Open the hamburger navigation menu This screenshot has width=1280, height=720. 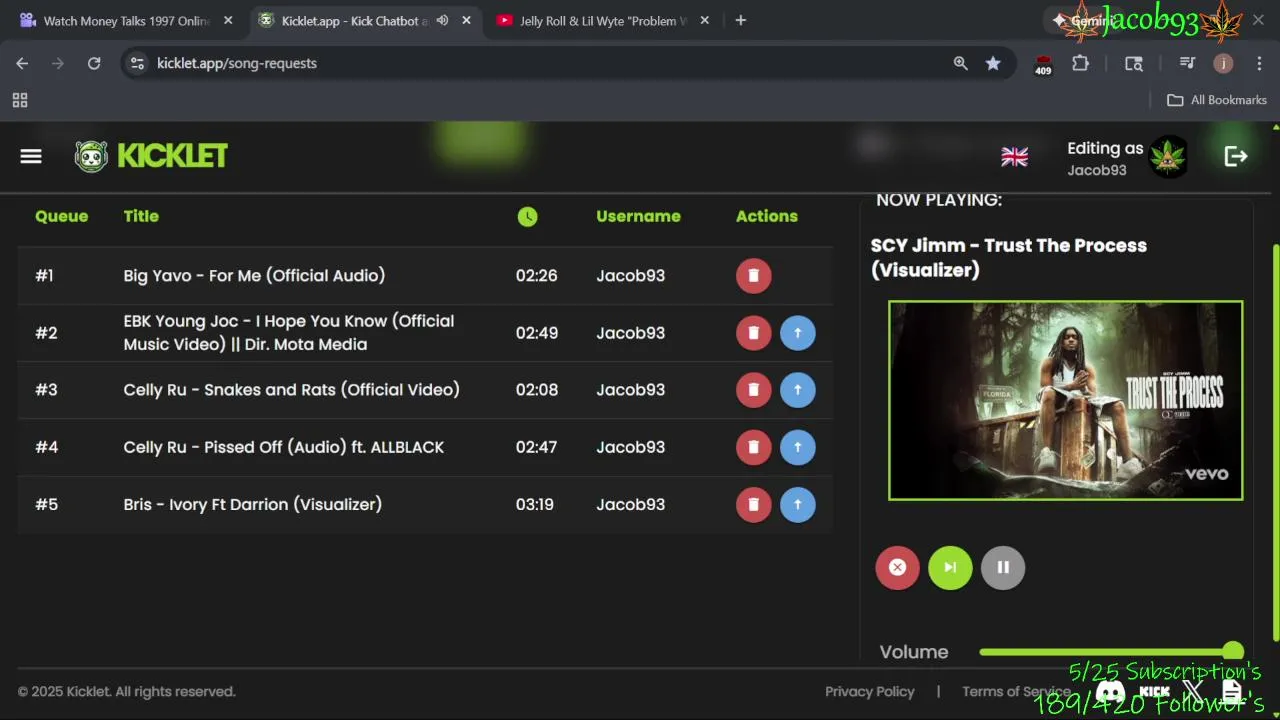[x=31, y=156]
